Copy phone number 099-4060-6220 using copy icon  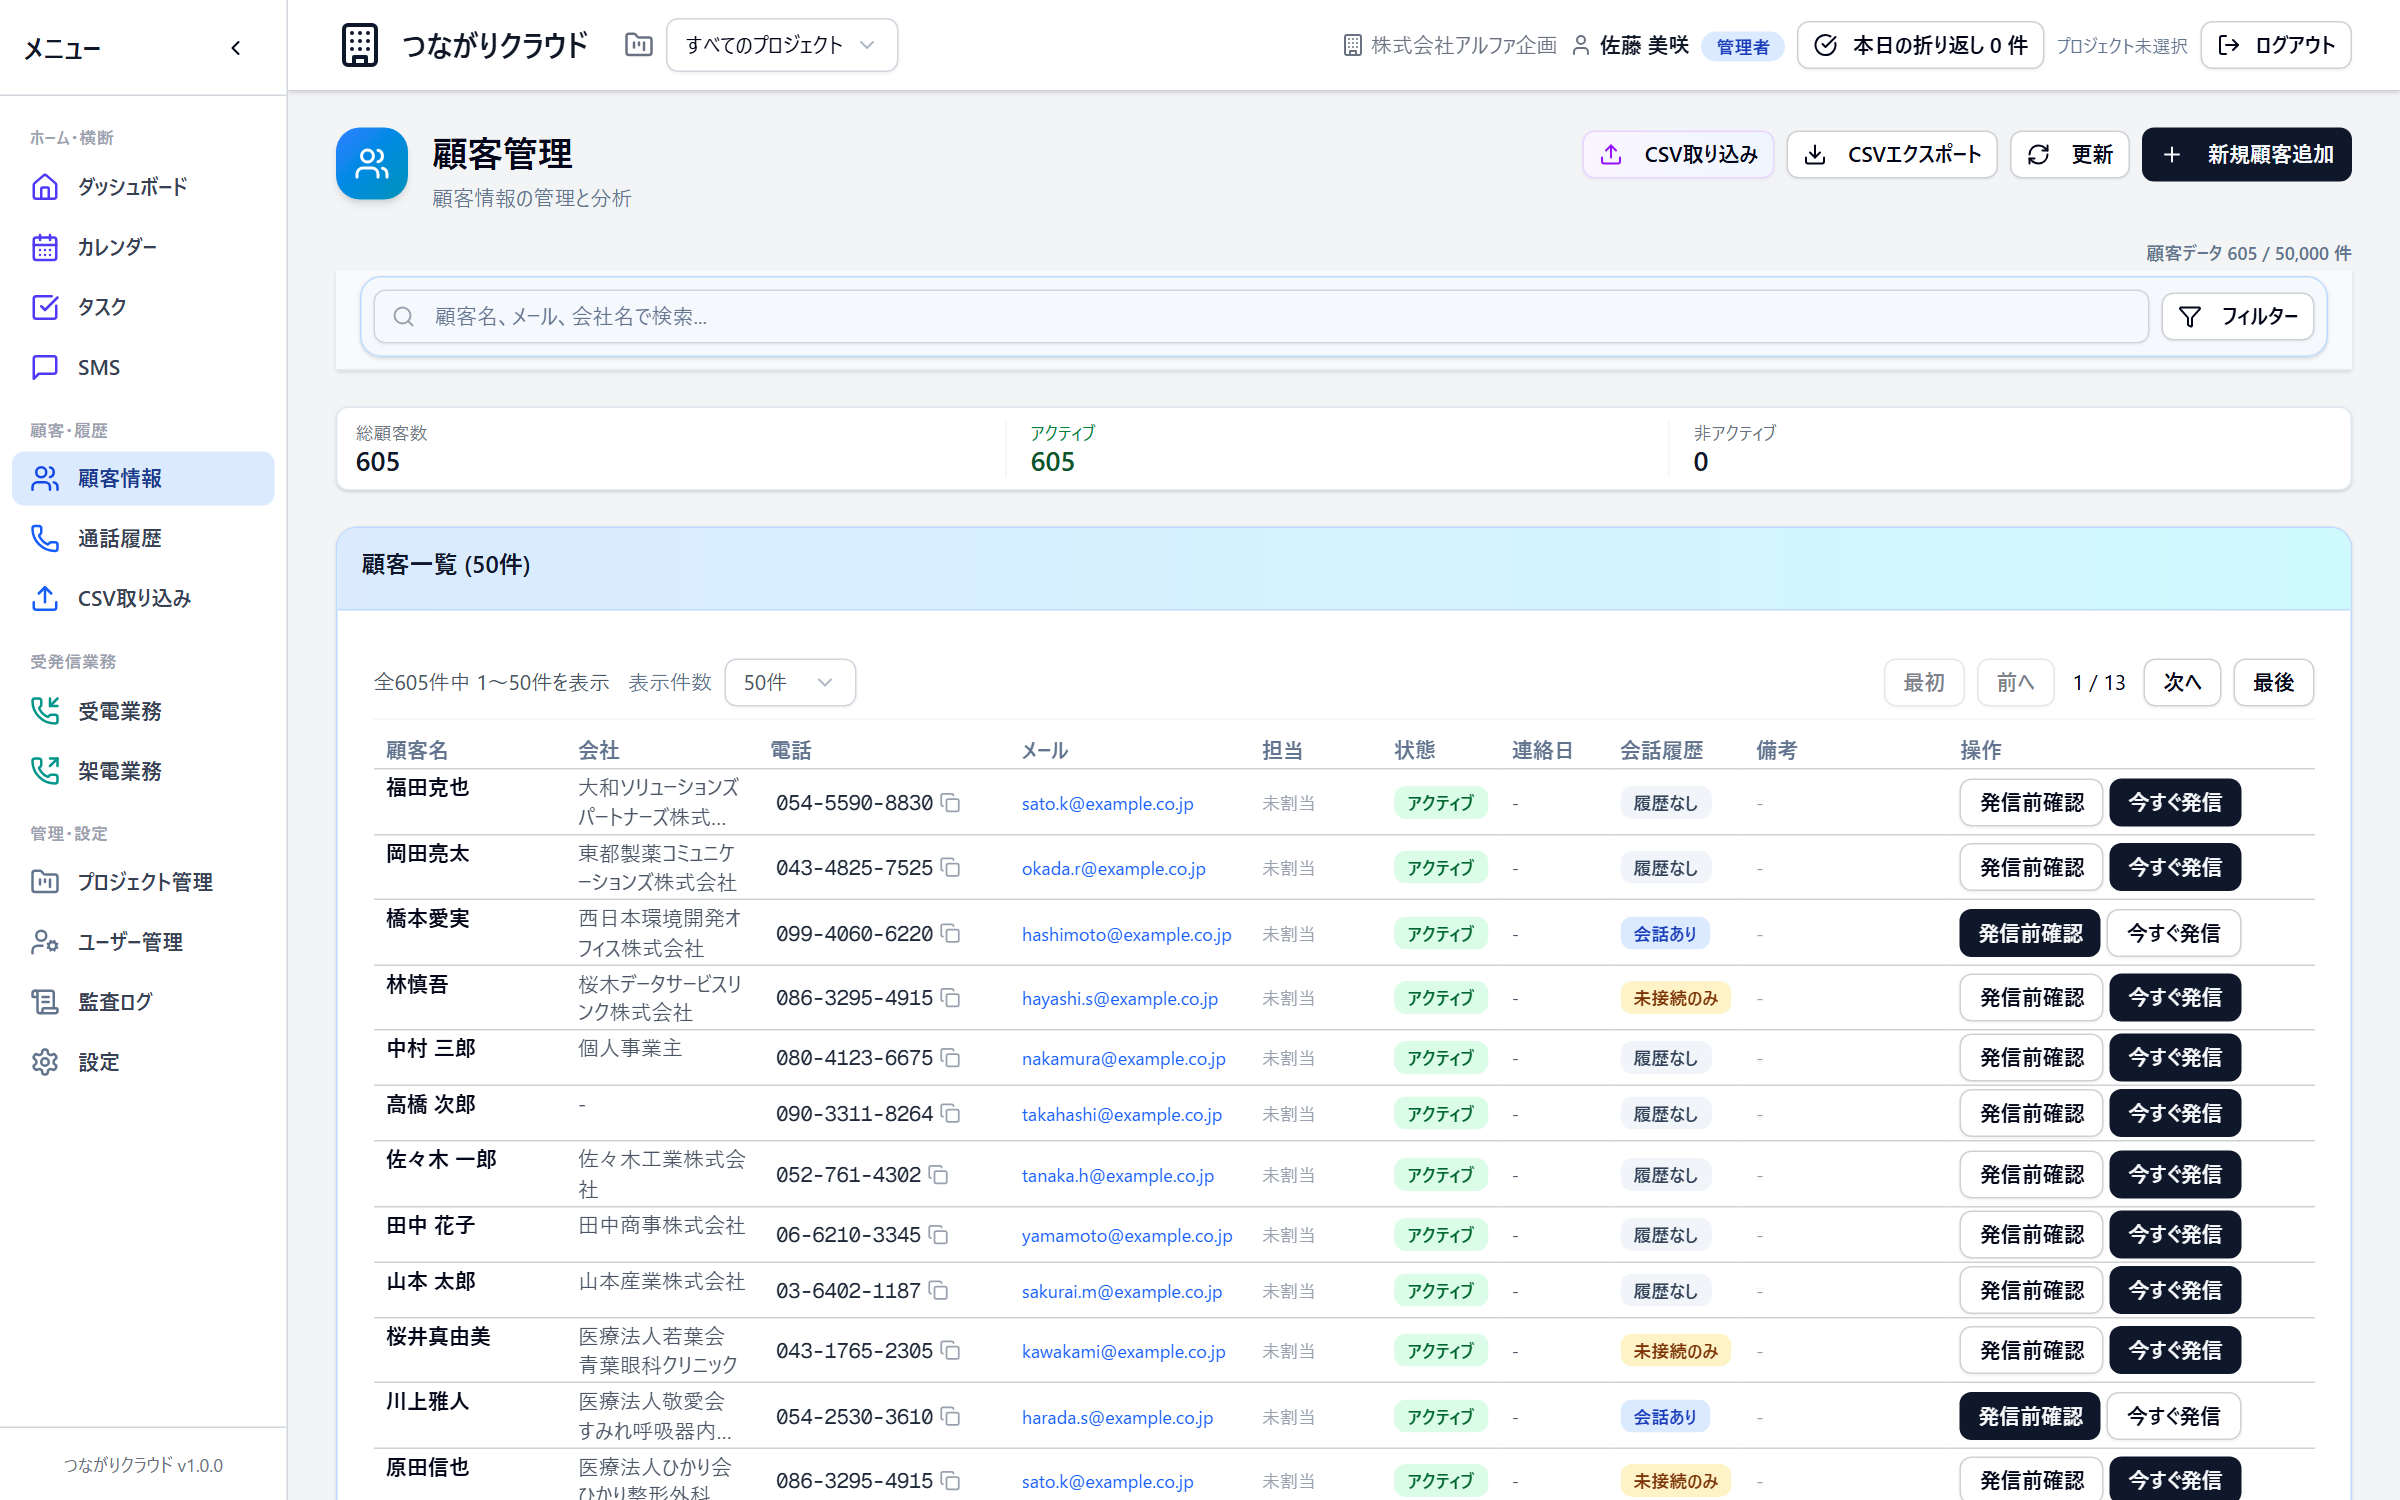(x=951, y=934)
